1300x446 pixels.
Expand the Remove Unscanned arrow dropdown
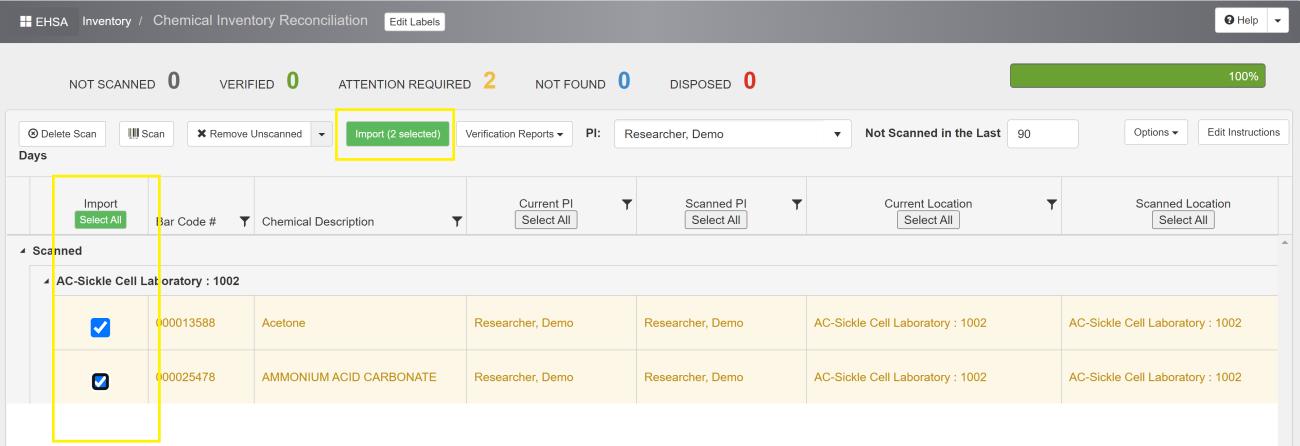point(321,134)
